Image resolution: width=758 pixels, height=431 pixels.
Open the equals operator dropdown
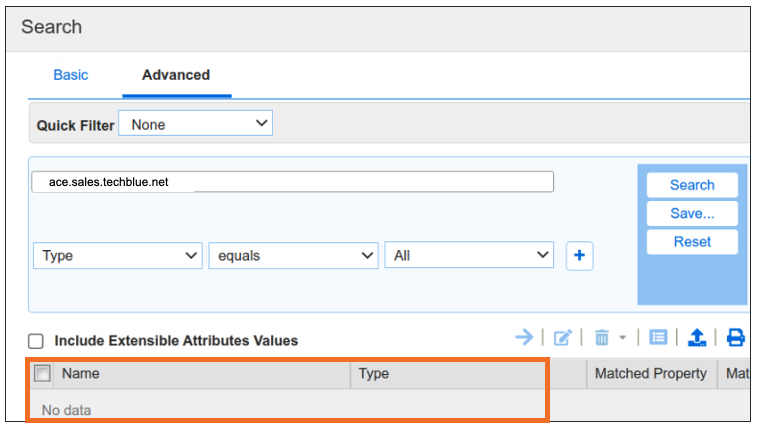click(x=293, y=256)
